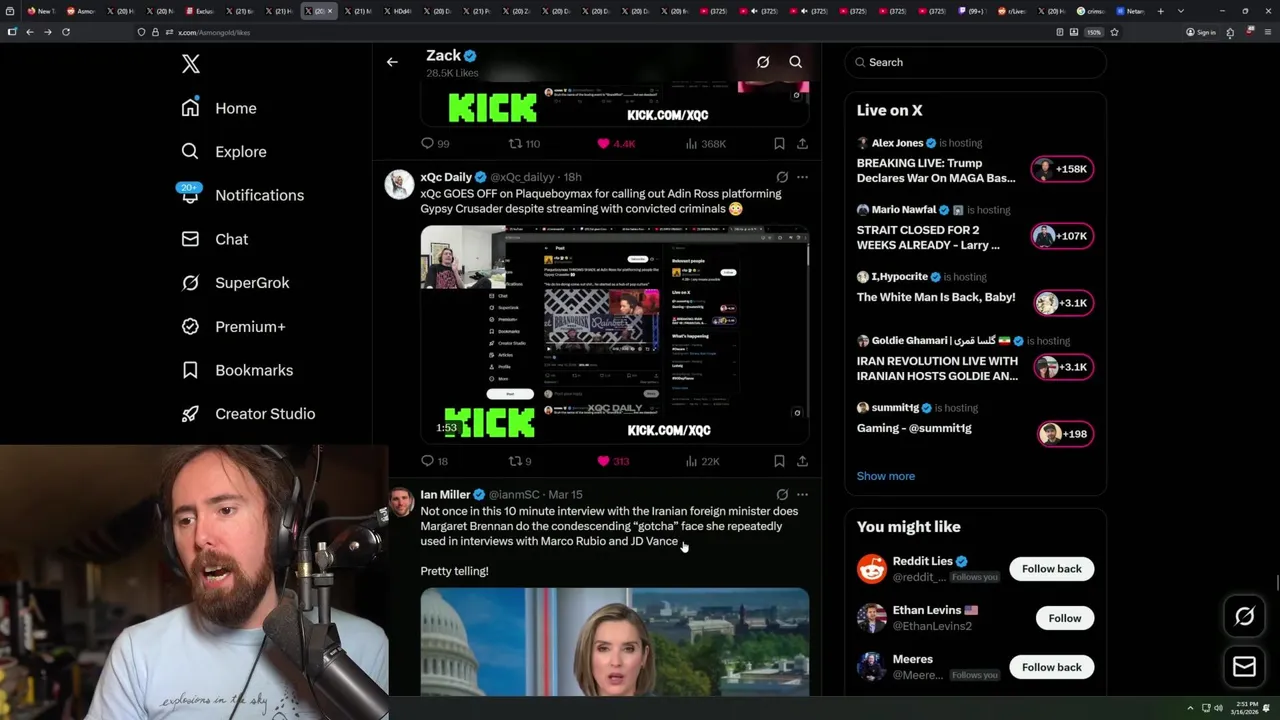Viewport: 1280px width, 720px height.
Task: Open Goldie Ghamari live broadcast
Action: (x=937, y=368)
